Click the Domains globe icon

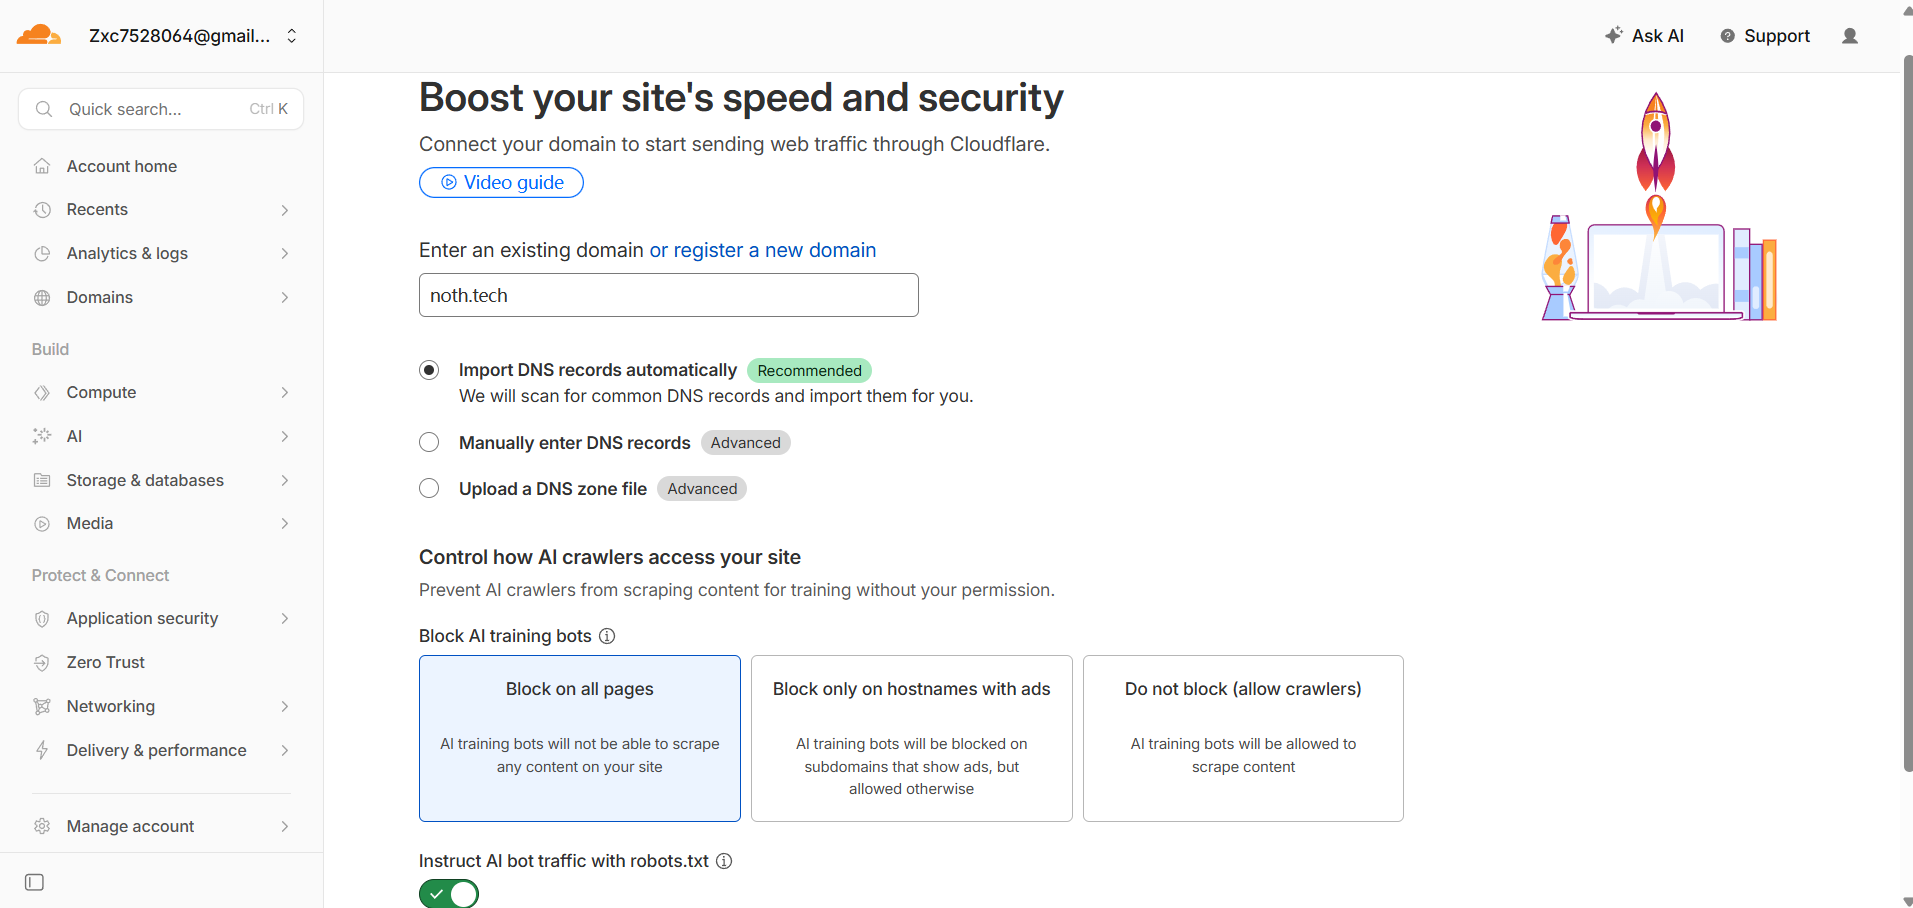pyautogui.click(x=41, y=297)
